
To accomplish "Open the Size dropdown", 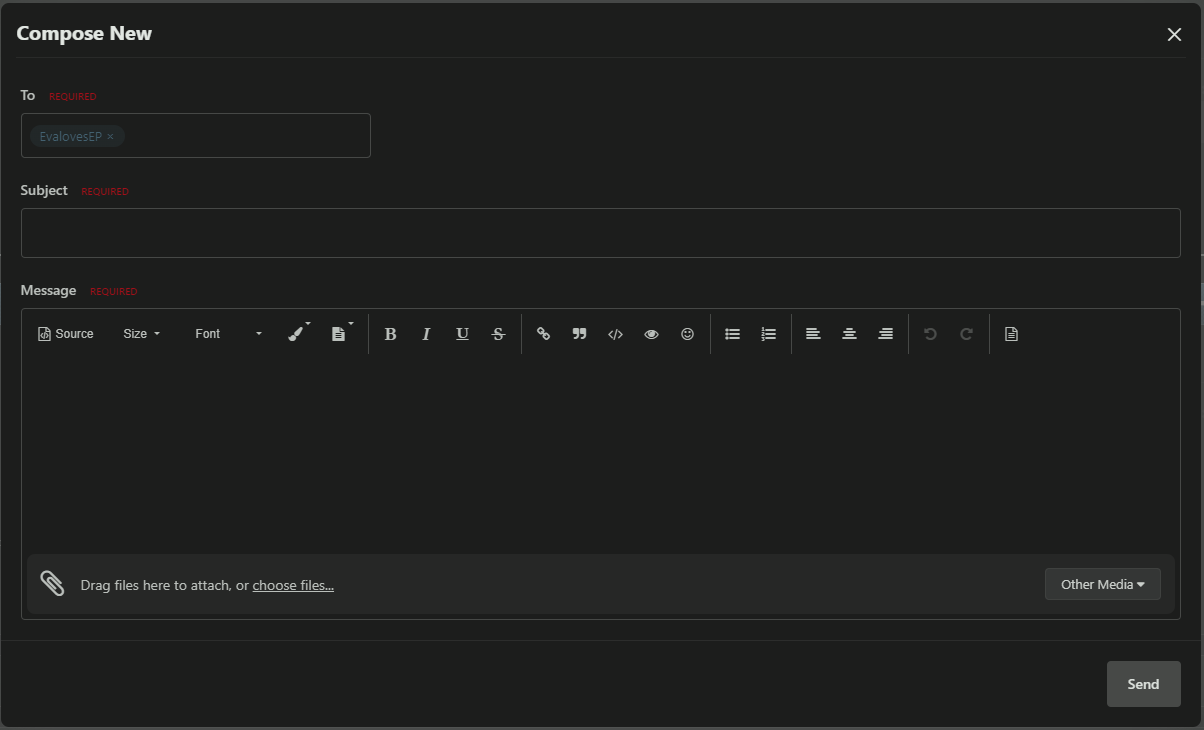I will (x=141, y=334).
